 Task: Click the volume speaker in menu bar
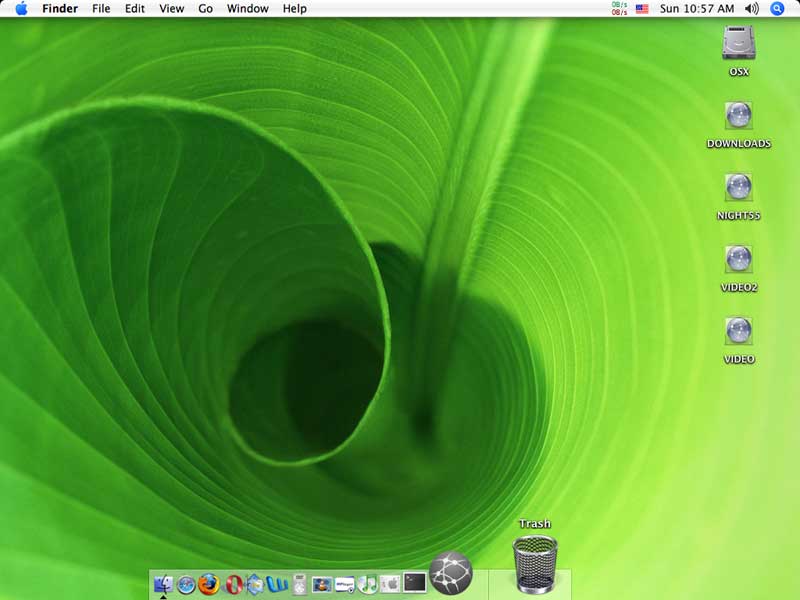[x=752, y=9]
